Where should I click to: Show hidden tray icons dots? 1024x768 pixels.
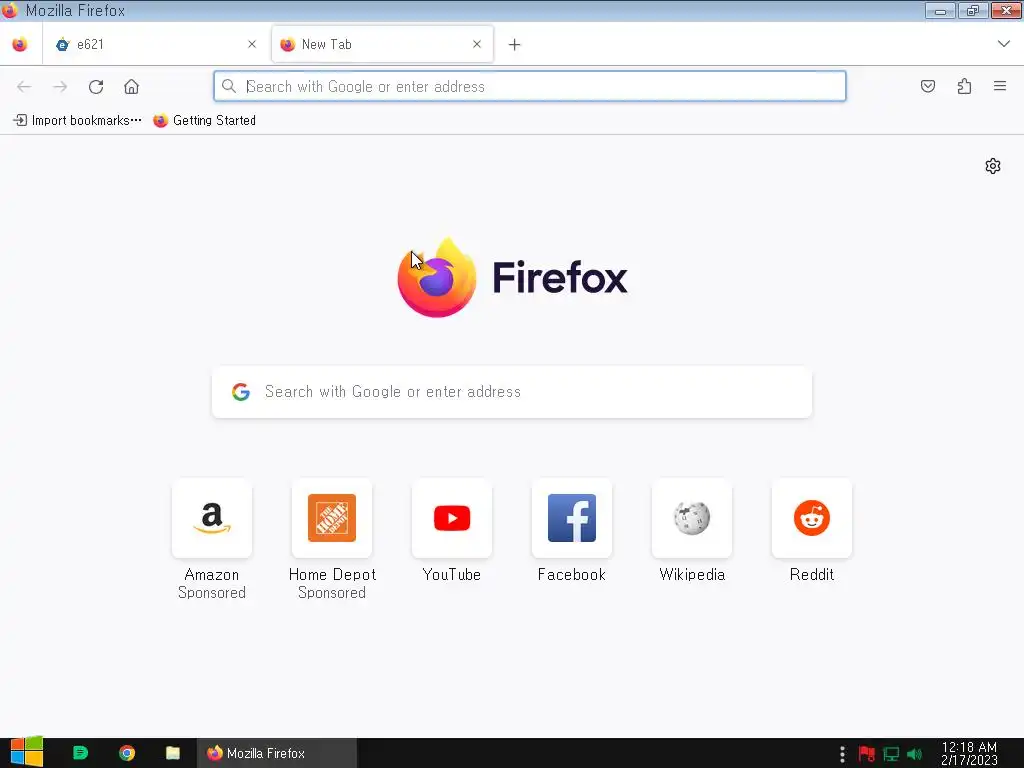(x=842, y=754)
